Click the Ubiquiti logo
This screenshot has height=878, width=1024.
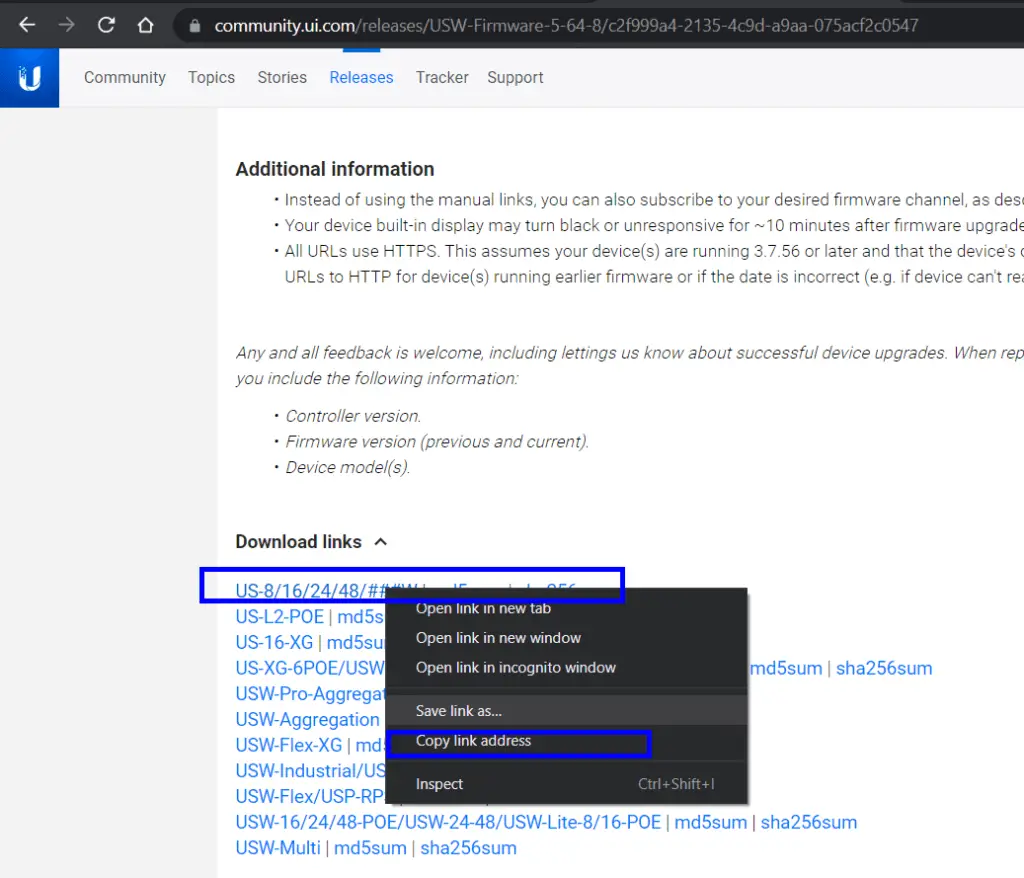pyautogui.click(x=29, y=78)
